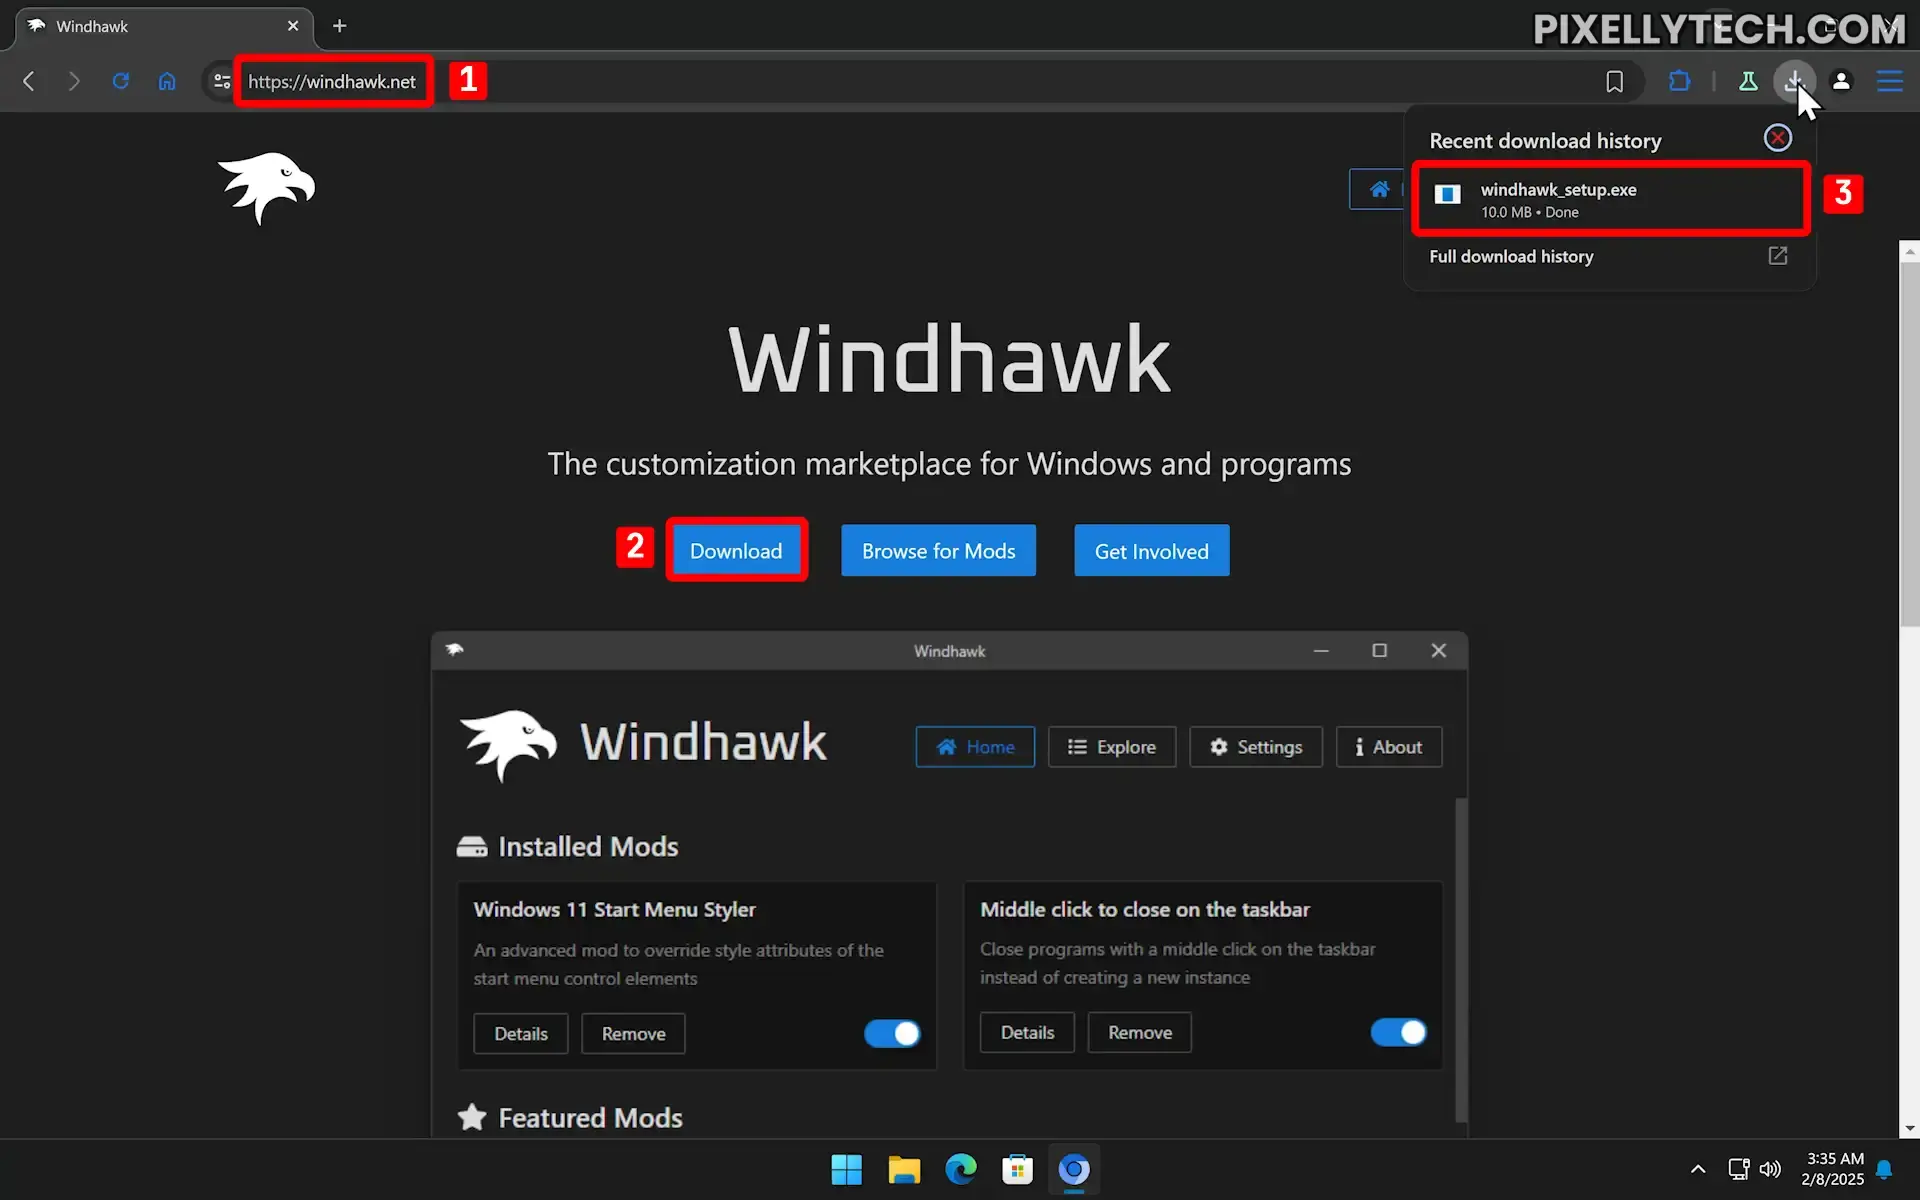Go back with the browser back arrow

(x=29, y=81)
